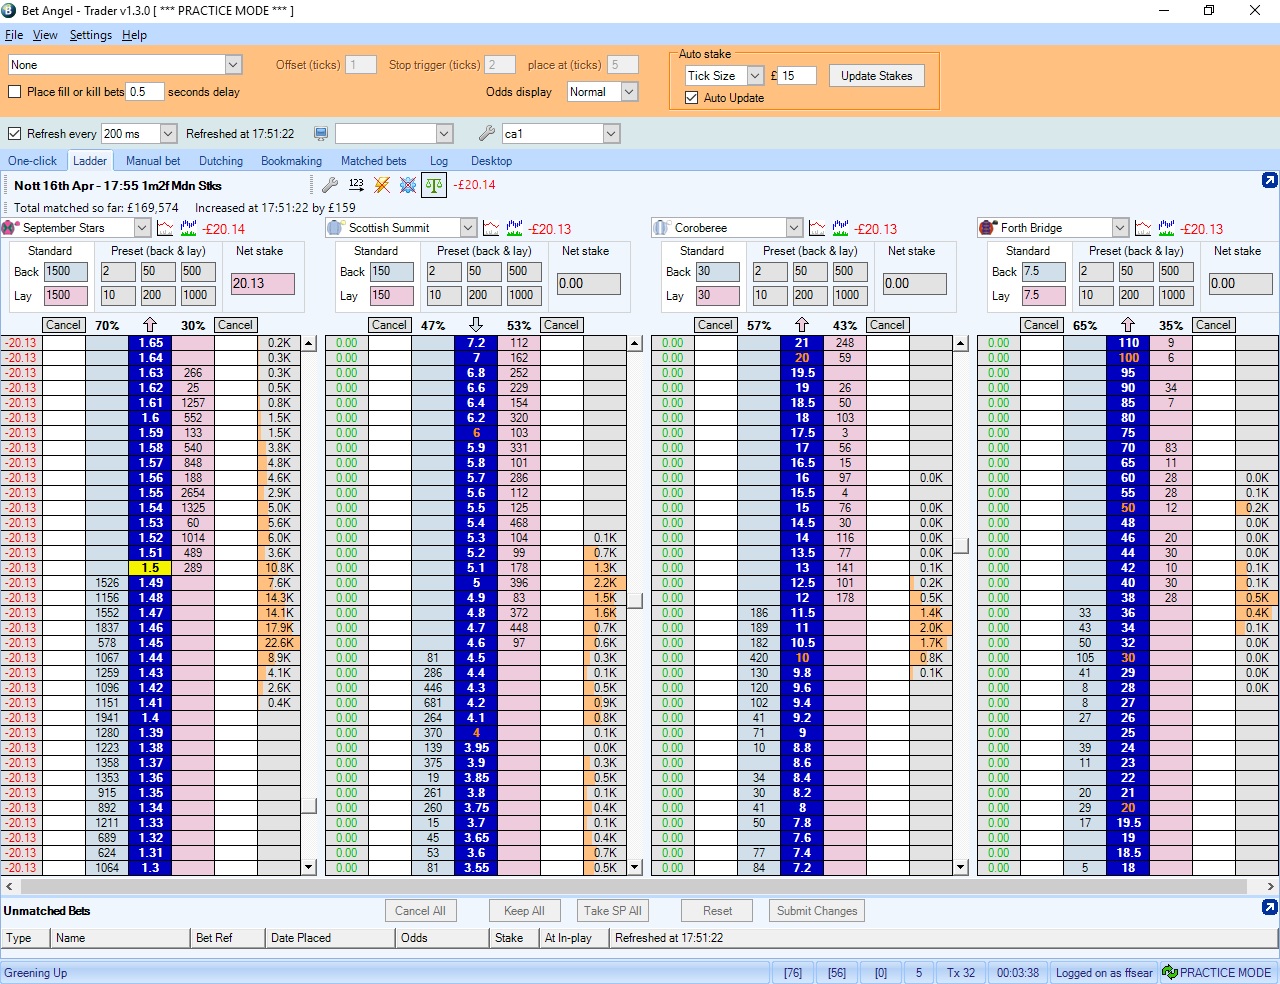The width and height of the screenshot is (1280, 984).
Task: Switch to the One-click tab
Action: pos(33,161)
